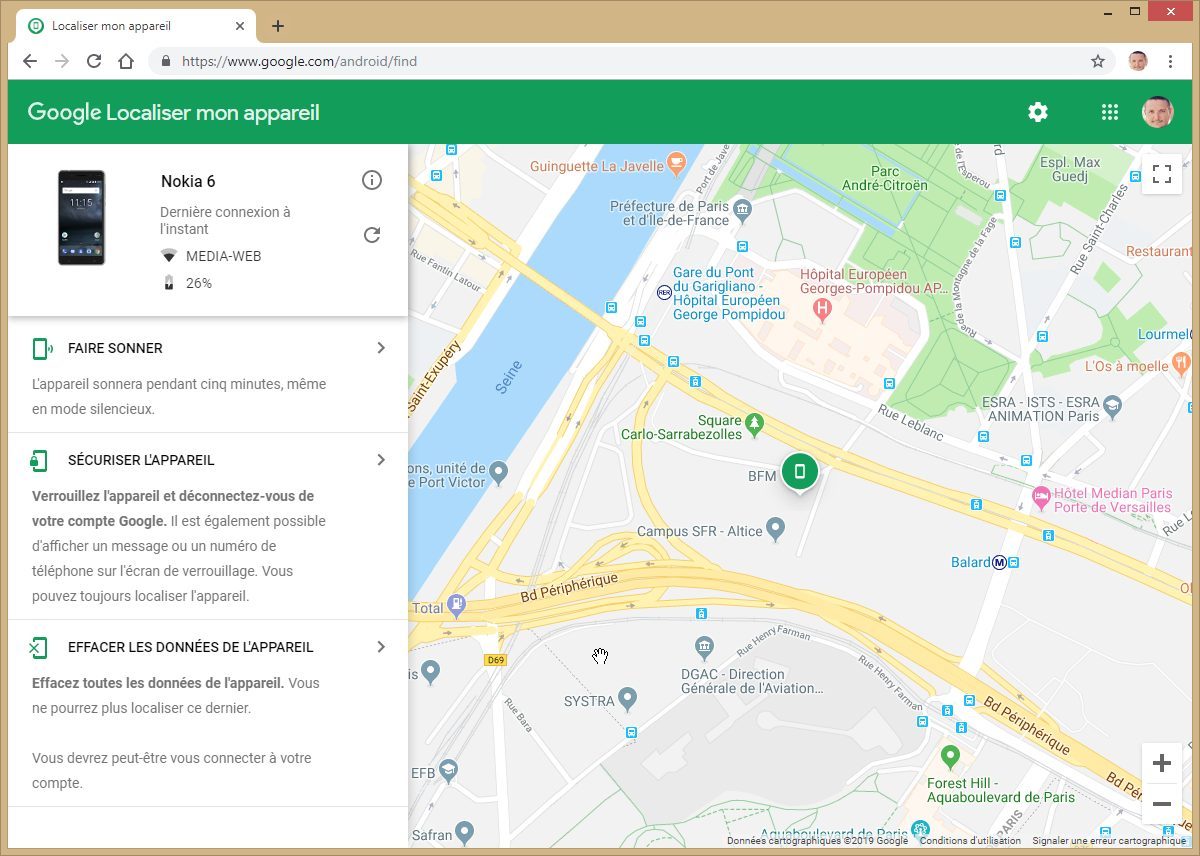The width and height of the screenshot is (1200, 856).
Task: Open the Chrome three-dot menu
Action: tap(1171, 61)
